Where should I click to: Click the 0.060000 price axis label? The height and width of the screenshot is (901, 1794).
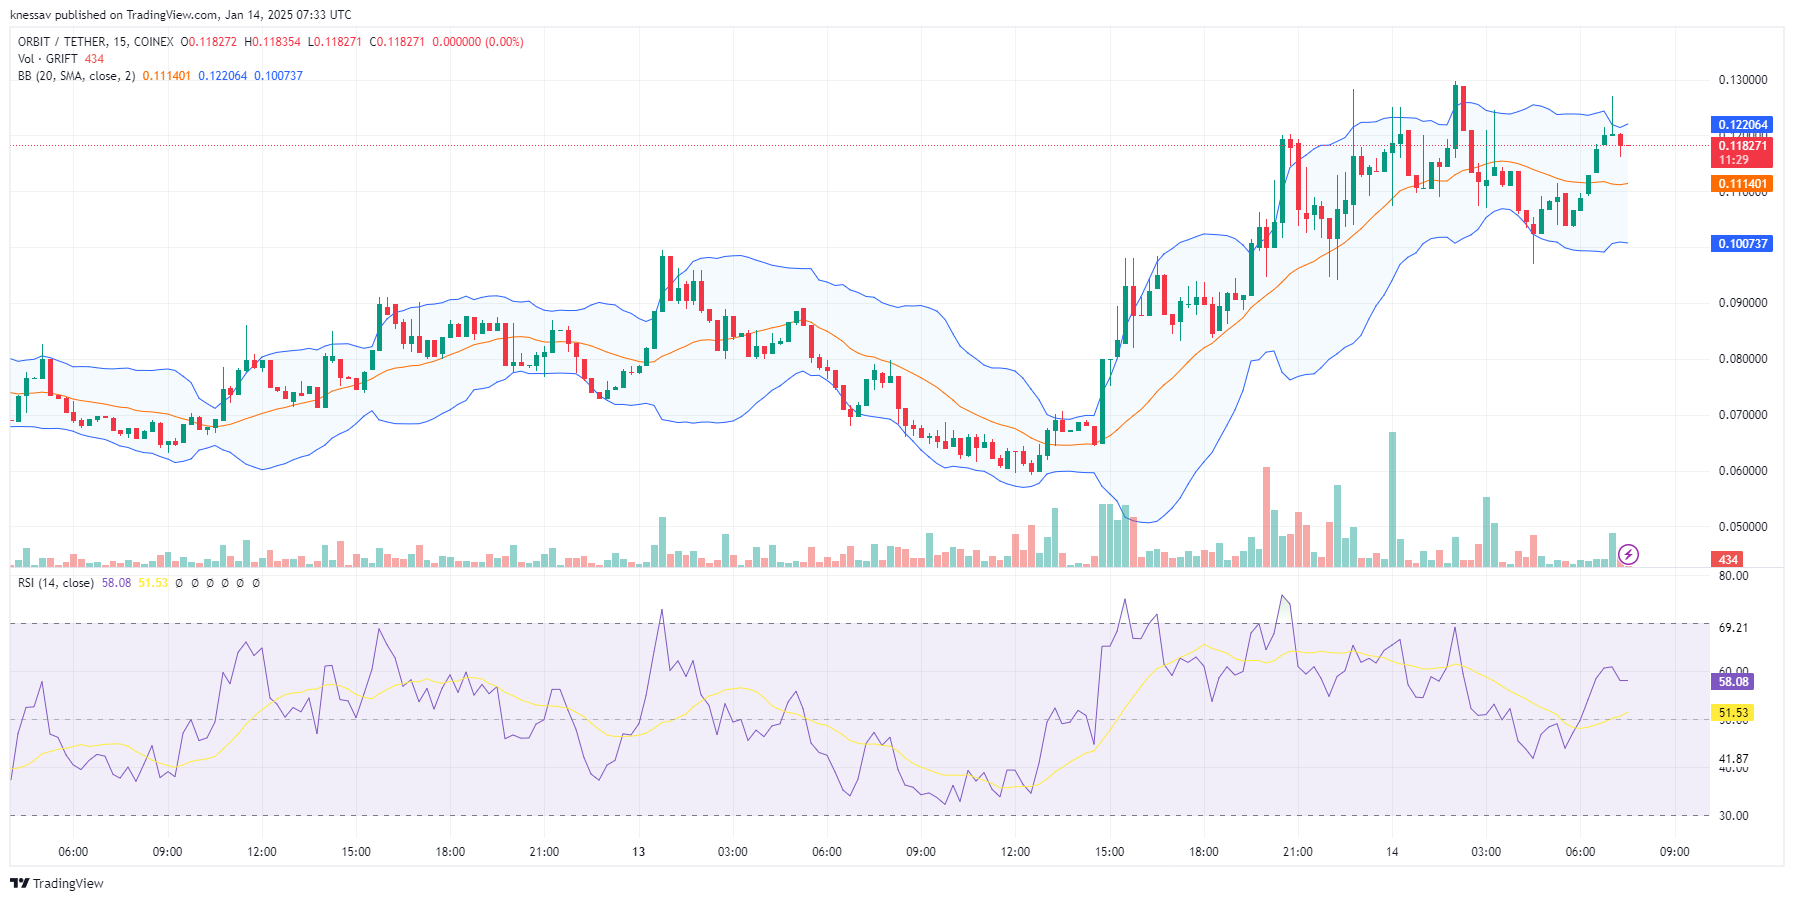[1743, 471]
